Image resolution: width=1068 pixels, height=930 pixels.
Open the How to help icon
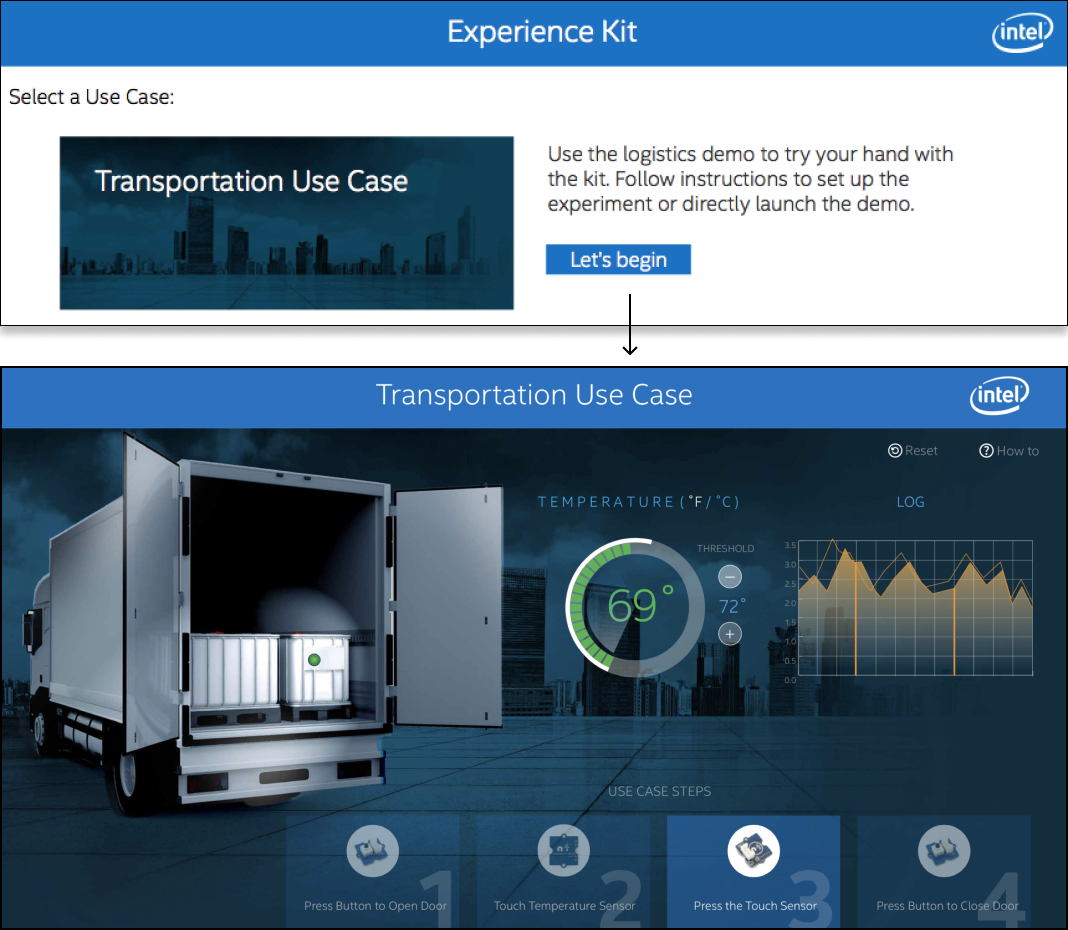[x=985, y=450]
